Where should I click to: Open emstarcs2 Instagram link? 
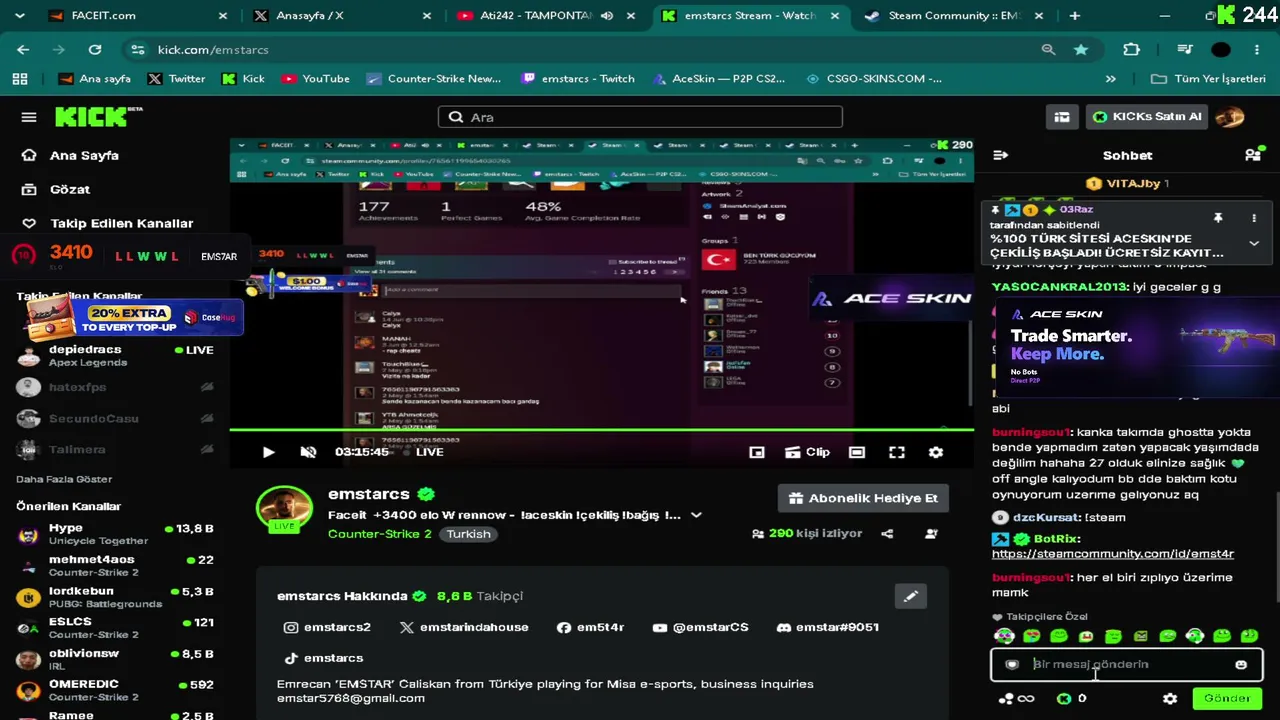coord(327,627)
